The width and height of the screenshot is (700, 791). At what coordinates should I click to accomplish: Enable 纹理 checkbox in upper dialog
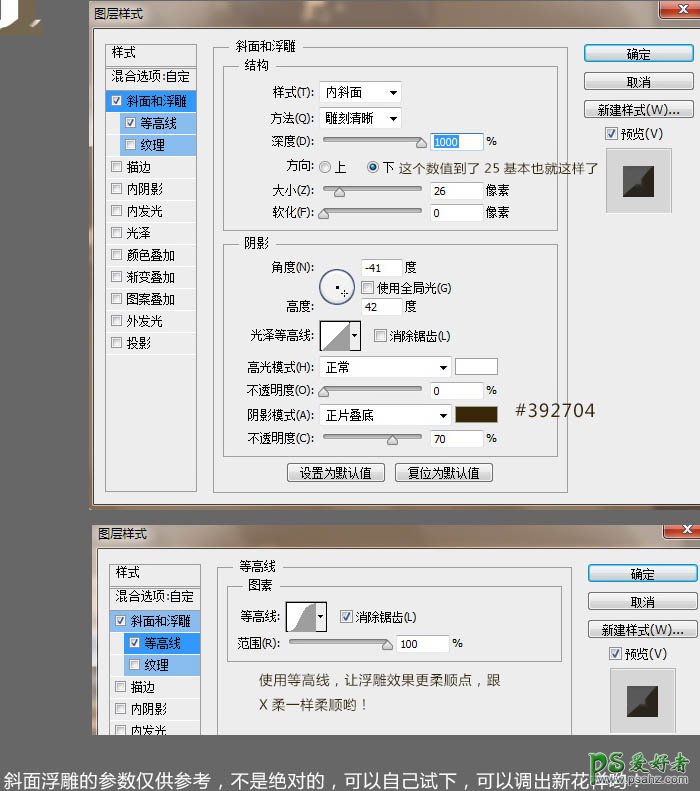click(130, 145)
